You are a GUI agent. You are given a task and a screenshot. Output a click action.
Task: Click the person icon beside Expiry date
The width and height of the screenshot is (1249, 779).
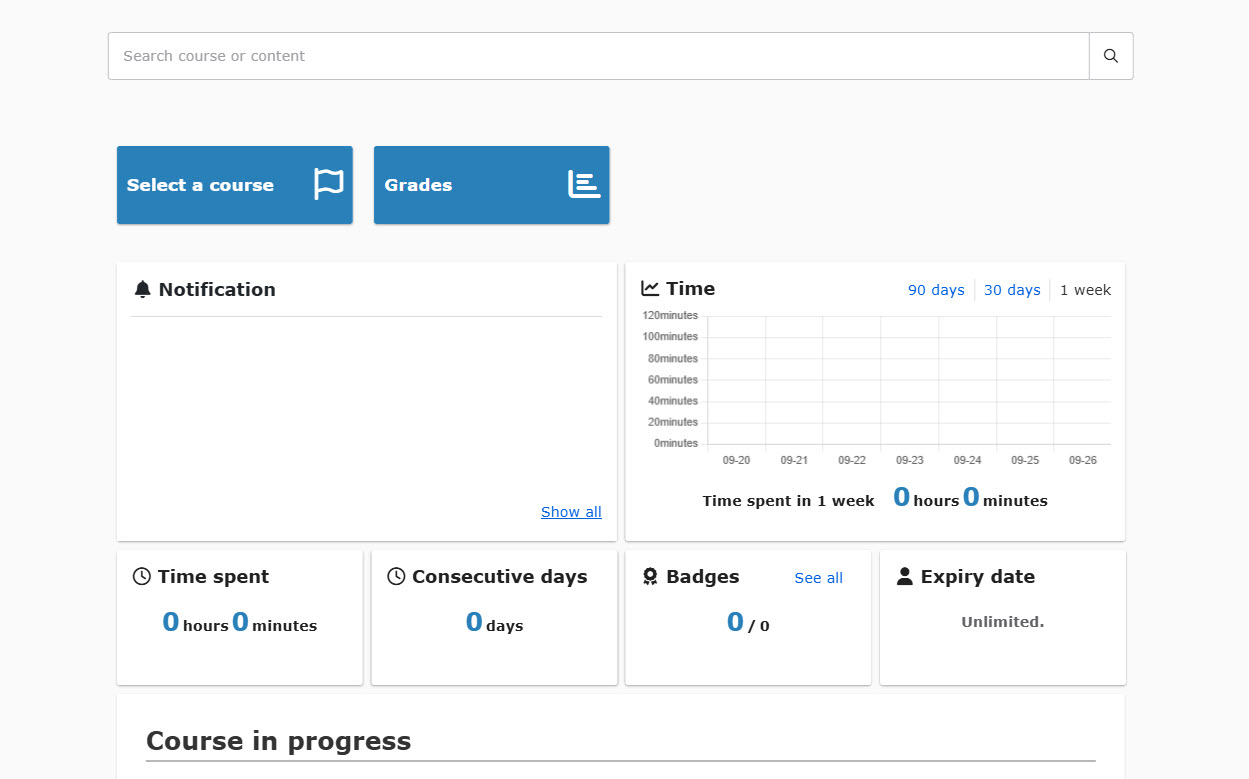pos(905,577)
